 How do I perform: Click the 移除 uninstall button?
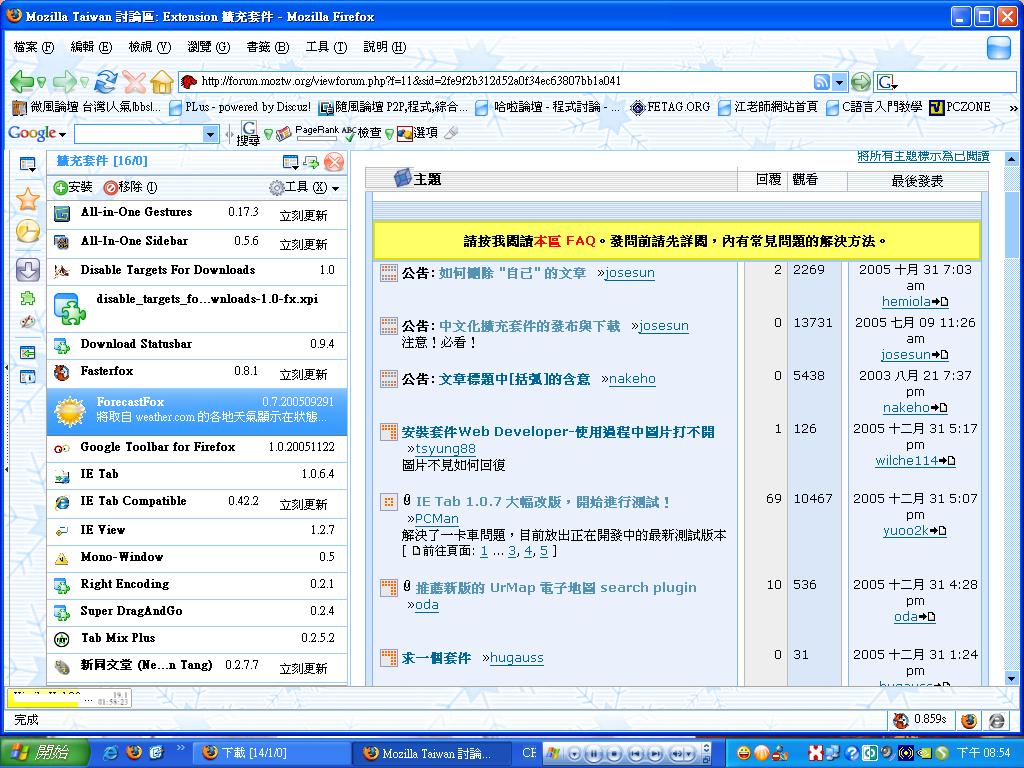click(131, 187)
